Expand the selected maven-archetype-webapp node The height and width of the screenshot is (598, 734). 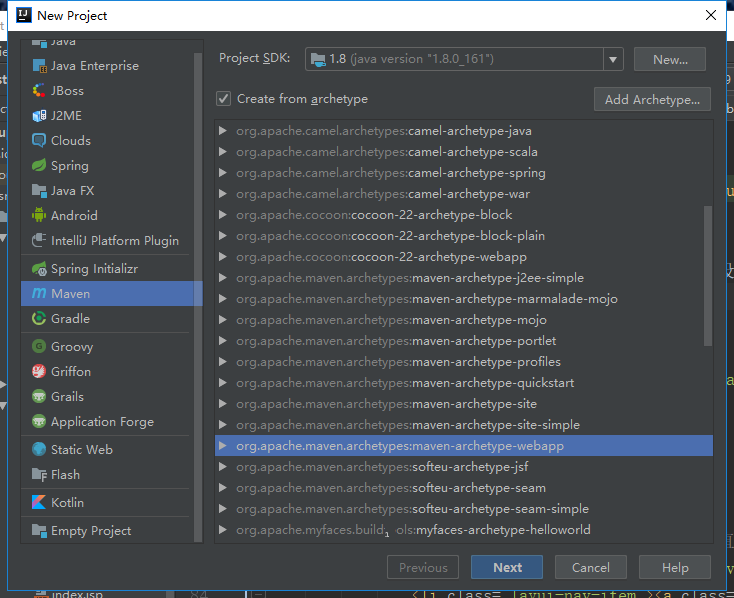pyautogui.click(x=223, y=445)
